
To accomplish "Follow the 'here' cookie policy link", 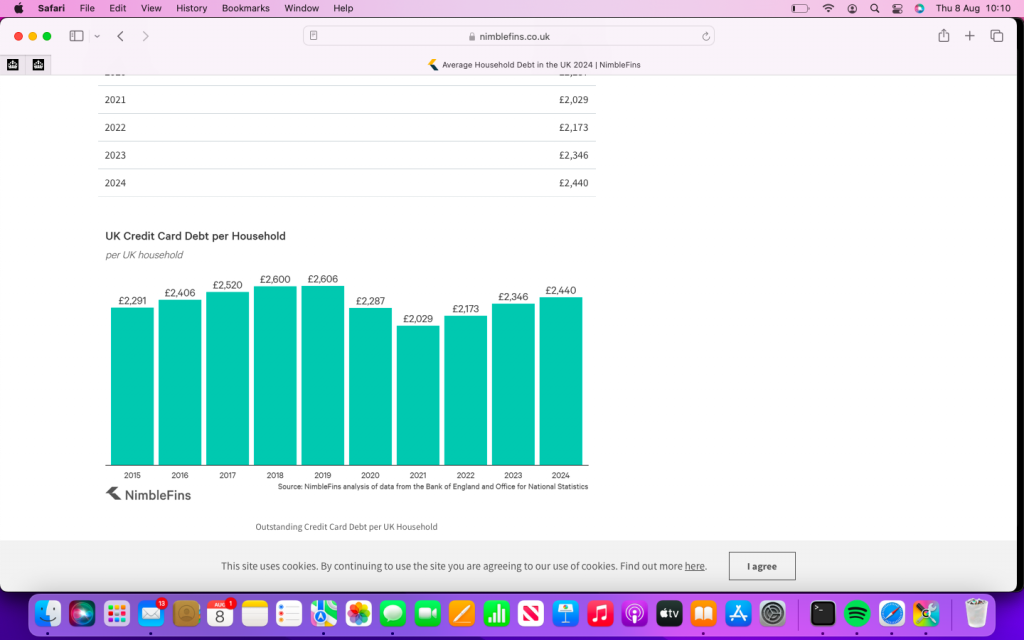I will point(694,566).
